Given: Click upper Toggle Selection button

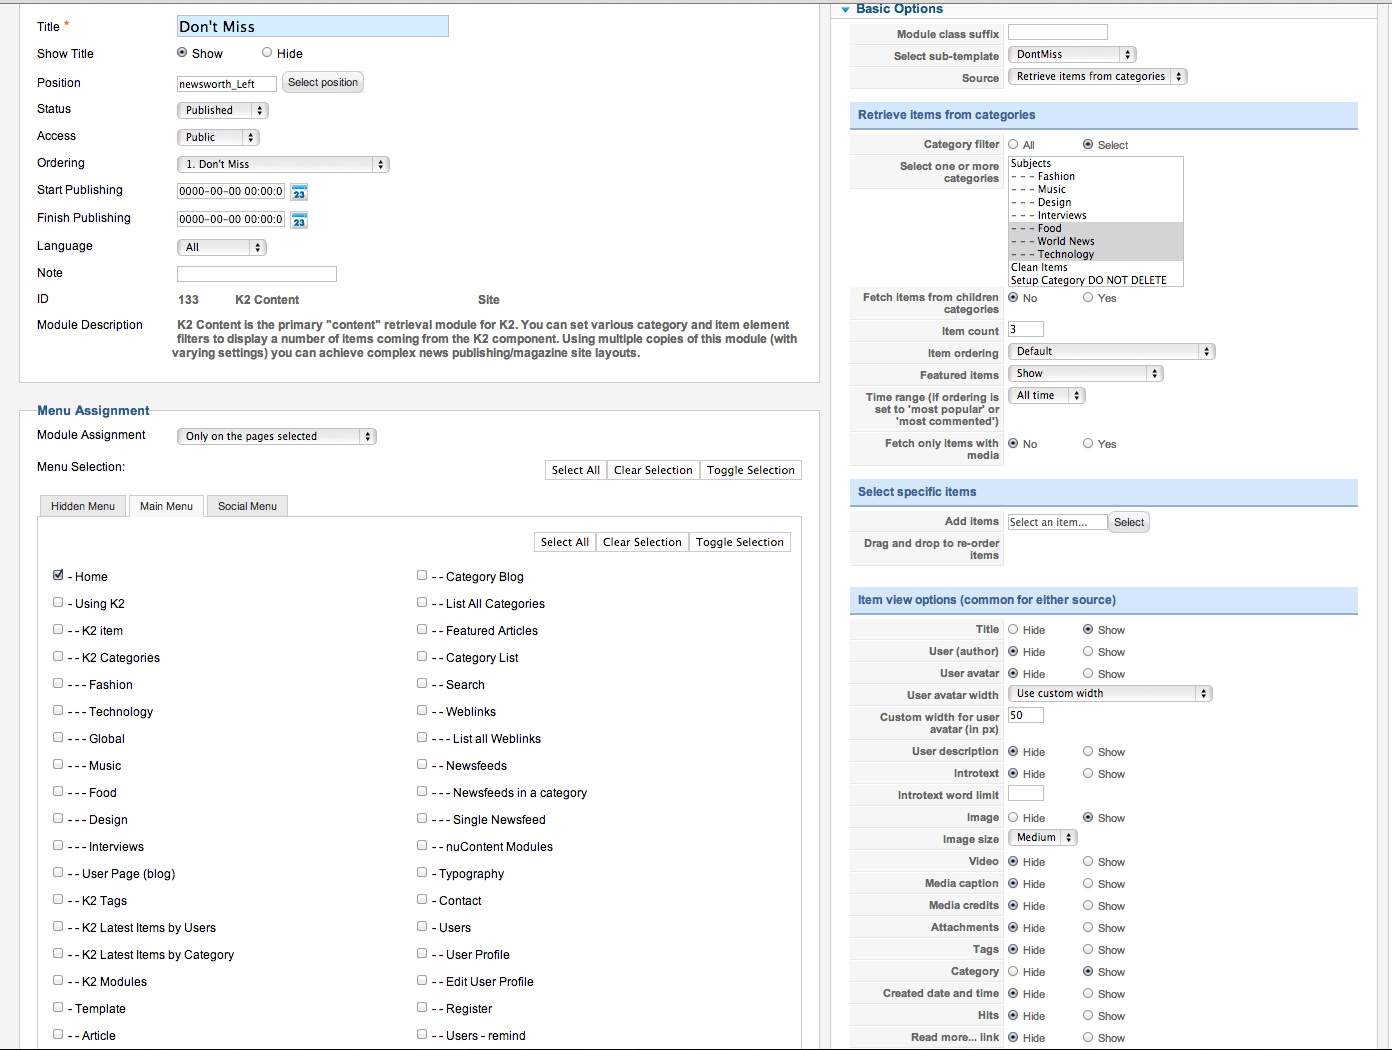Looking at the screenshot, I should click(x=751, y=470).
